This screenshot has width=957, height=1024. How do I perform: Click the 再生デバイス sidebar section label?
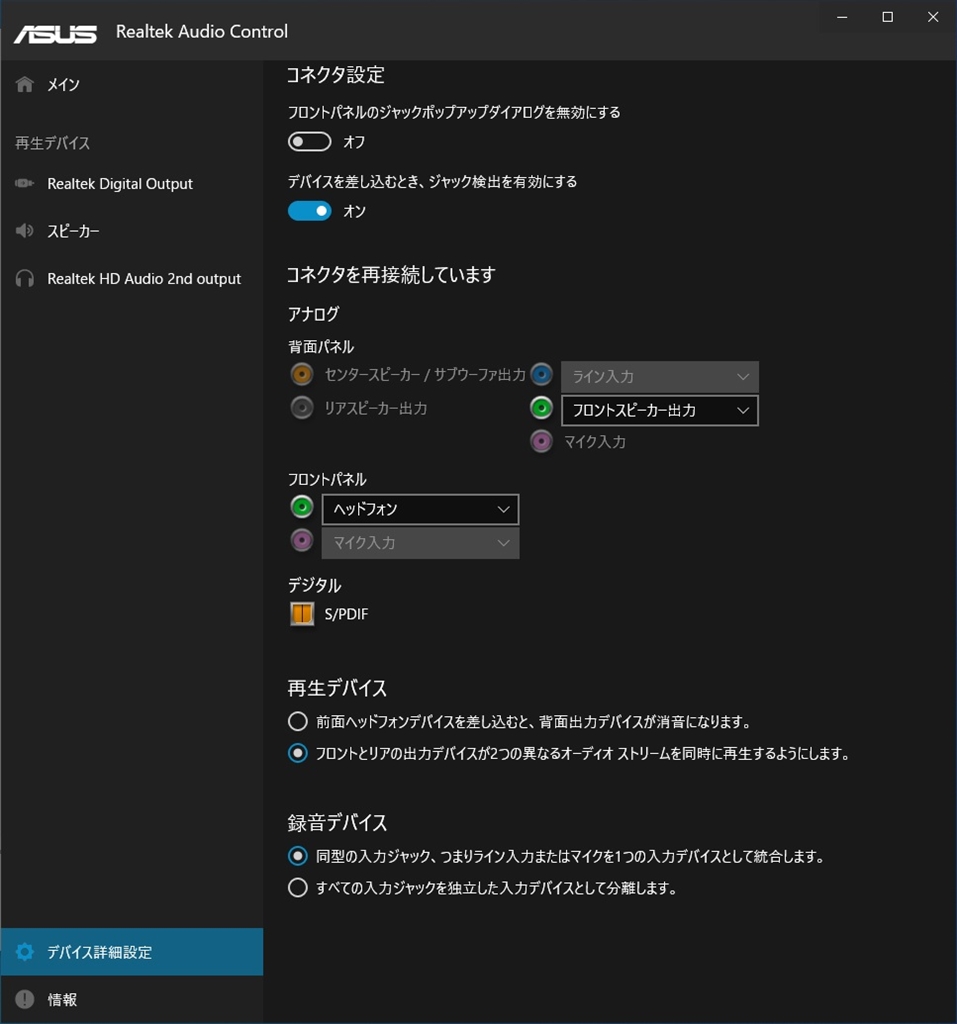coord(52,143)
